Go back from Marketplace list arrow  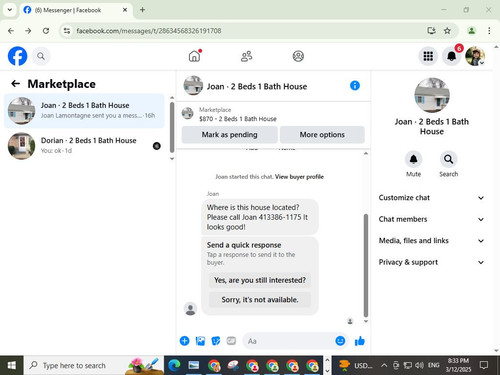pyautogui.click(x=15, y=84)
